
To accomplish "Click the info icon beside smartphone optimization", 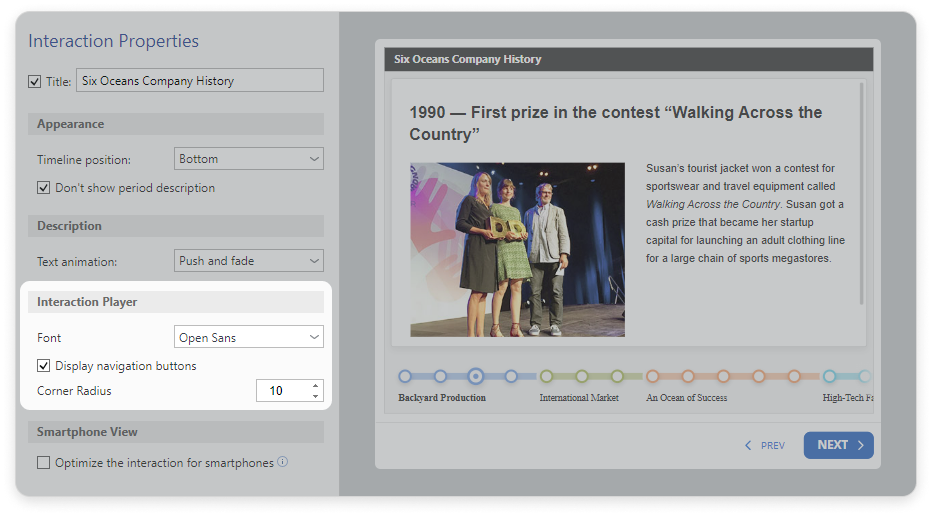I will 282,462.
